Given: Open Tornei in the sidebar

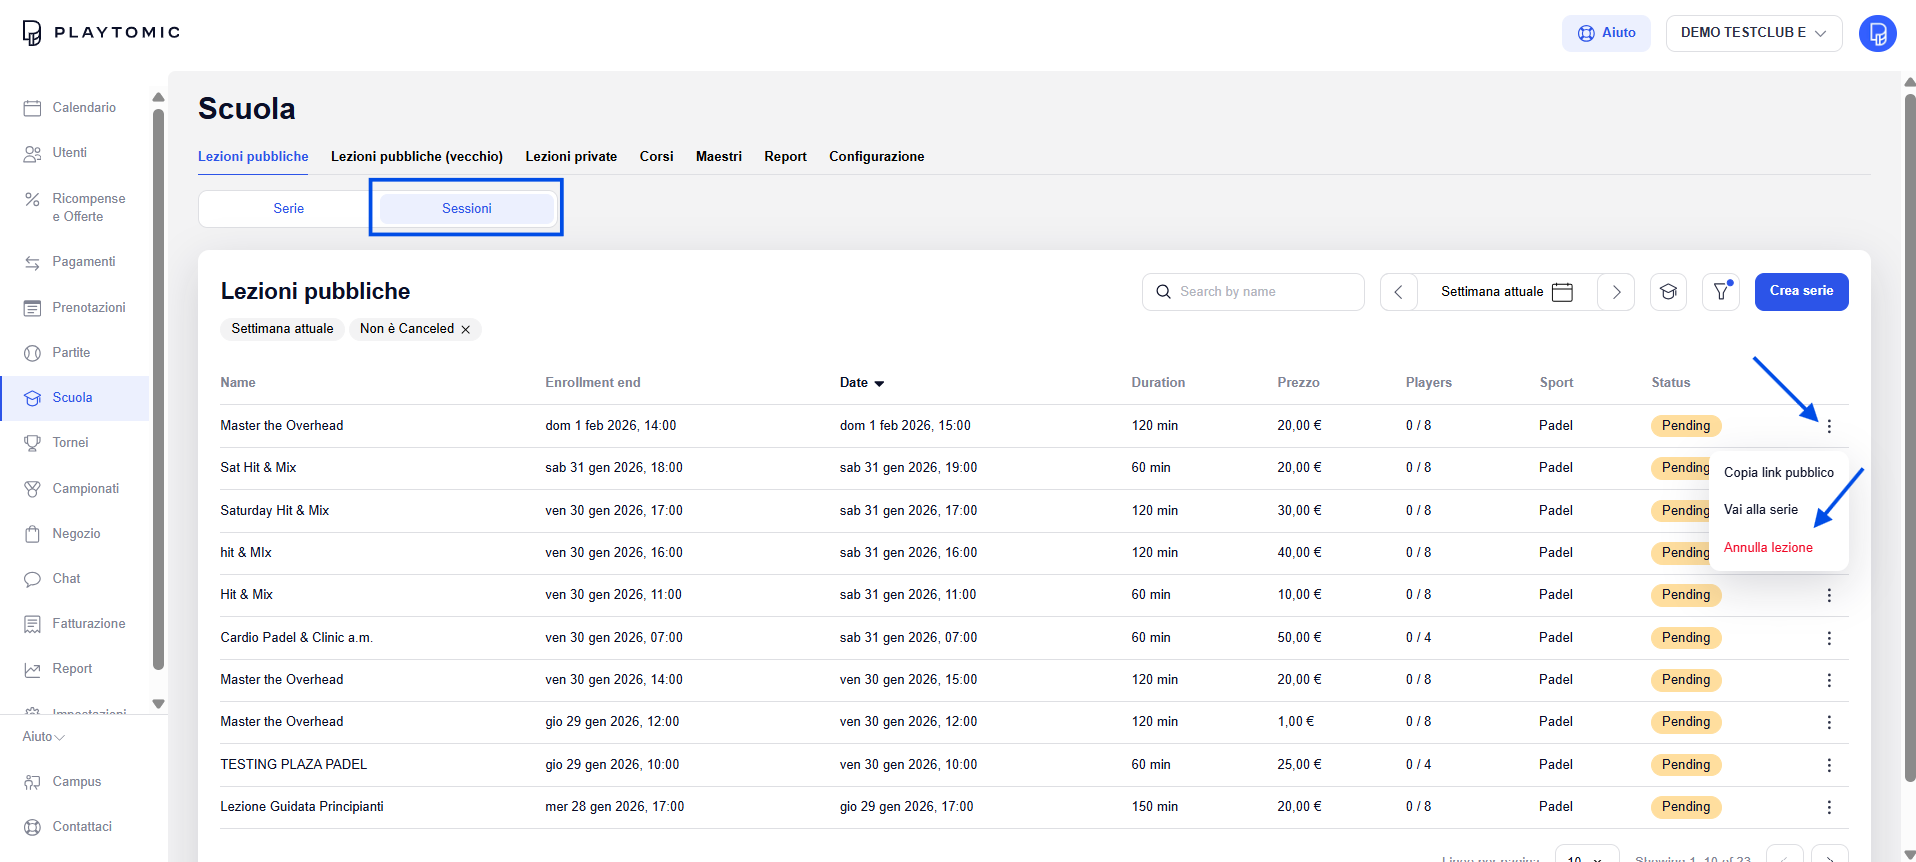Looking at the screenshot, I should pos(70,442).
